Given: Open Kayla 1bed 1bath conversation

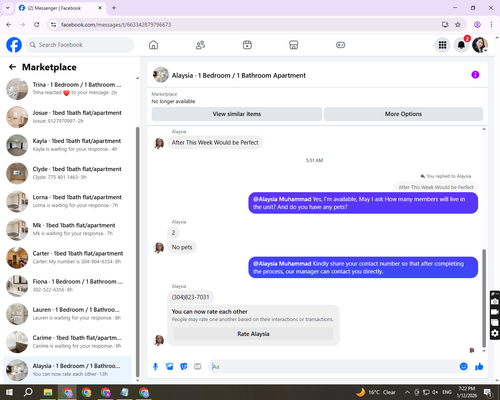Looking at the screenshot, I should pyautogui.click(x=68, y=145).
